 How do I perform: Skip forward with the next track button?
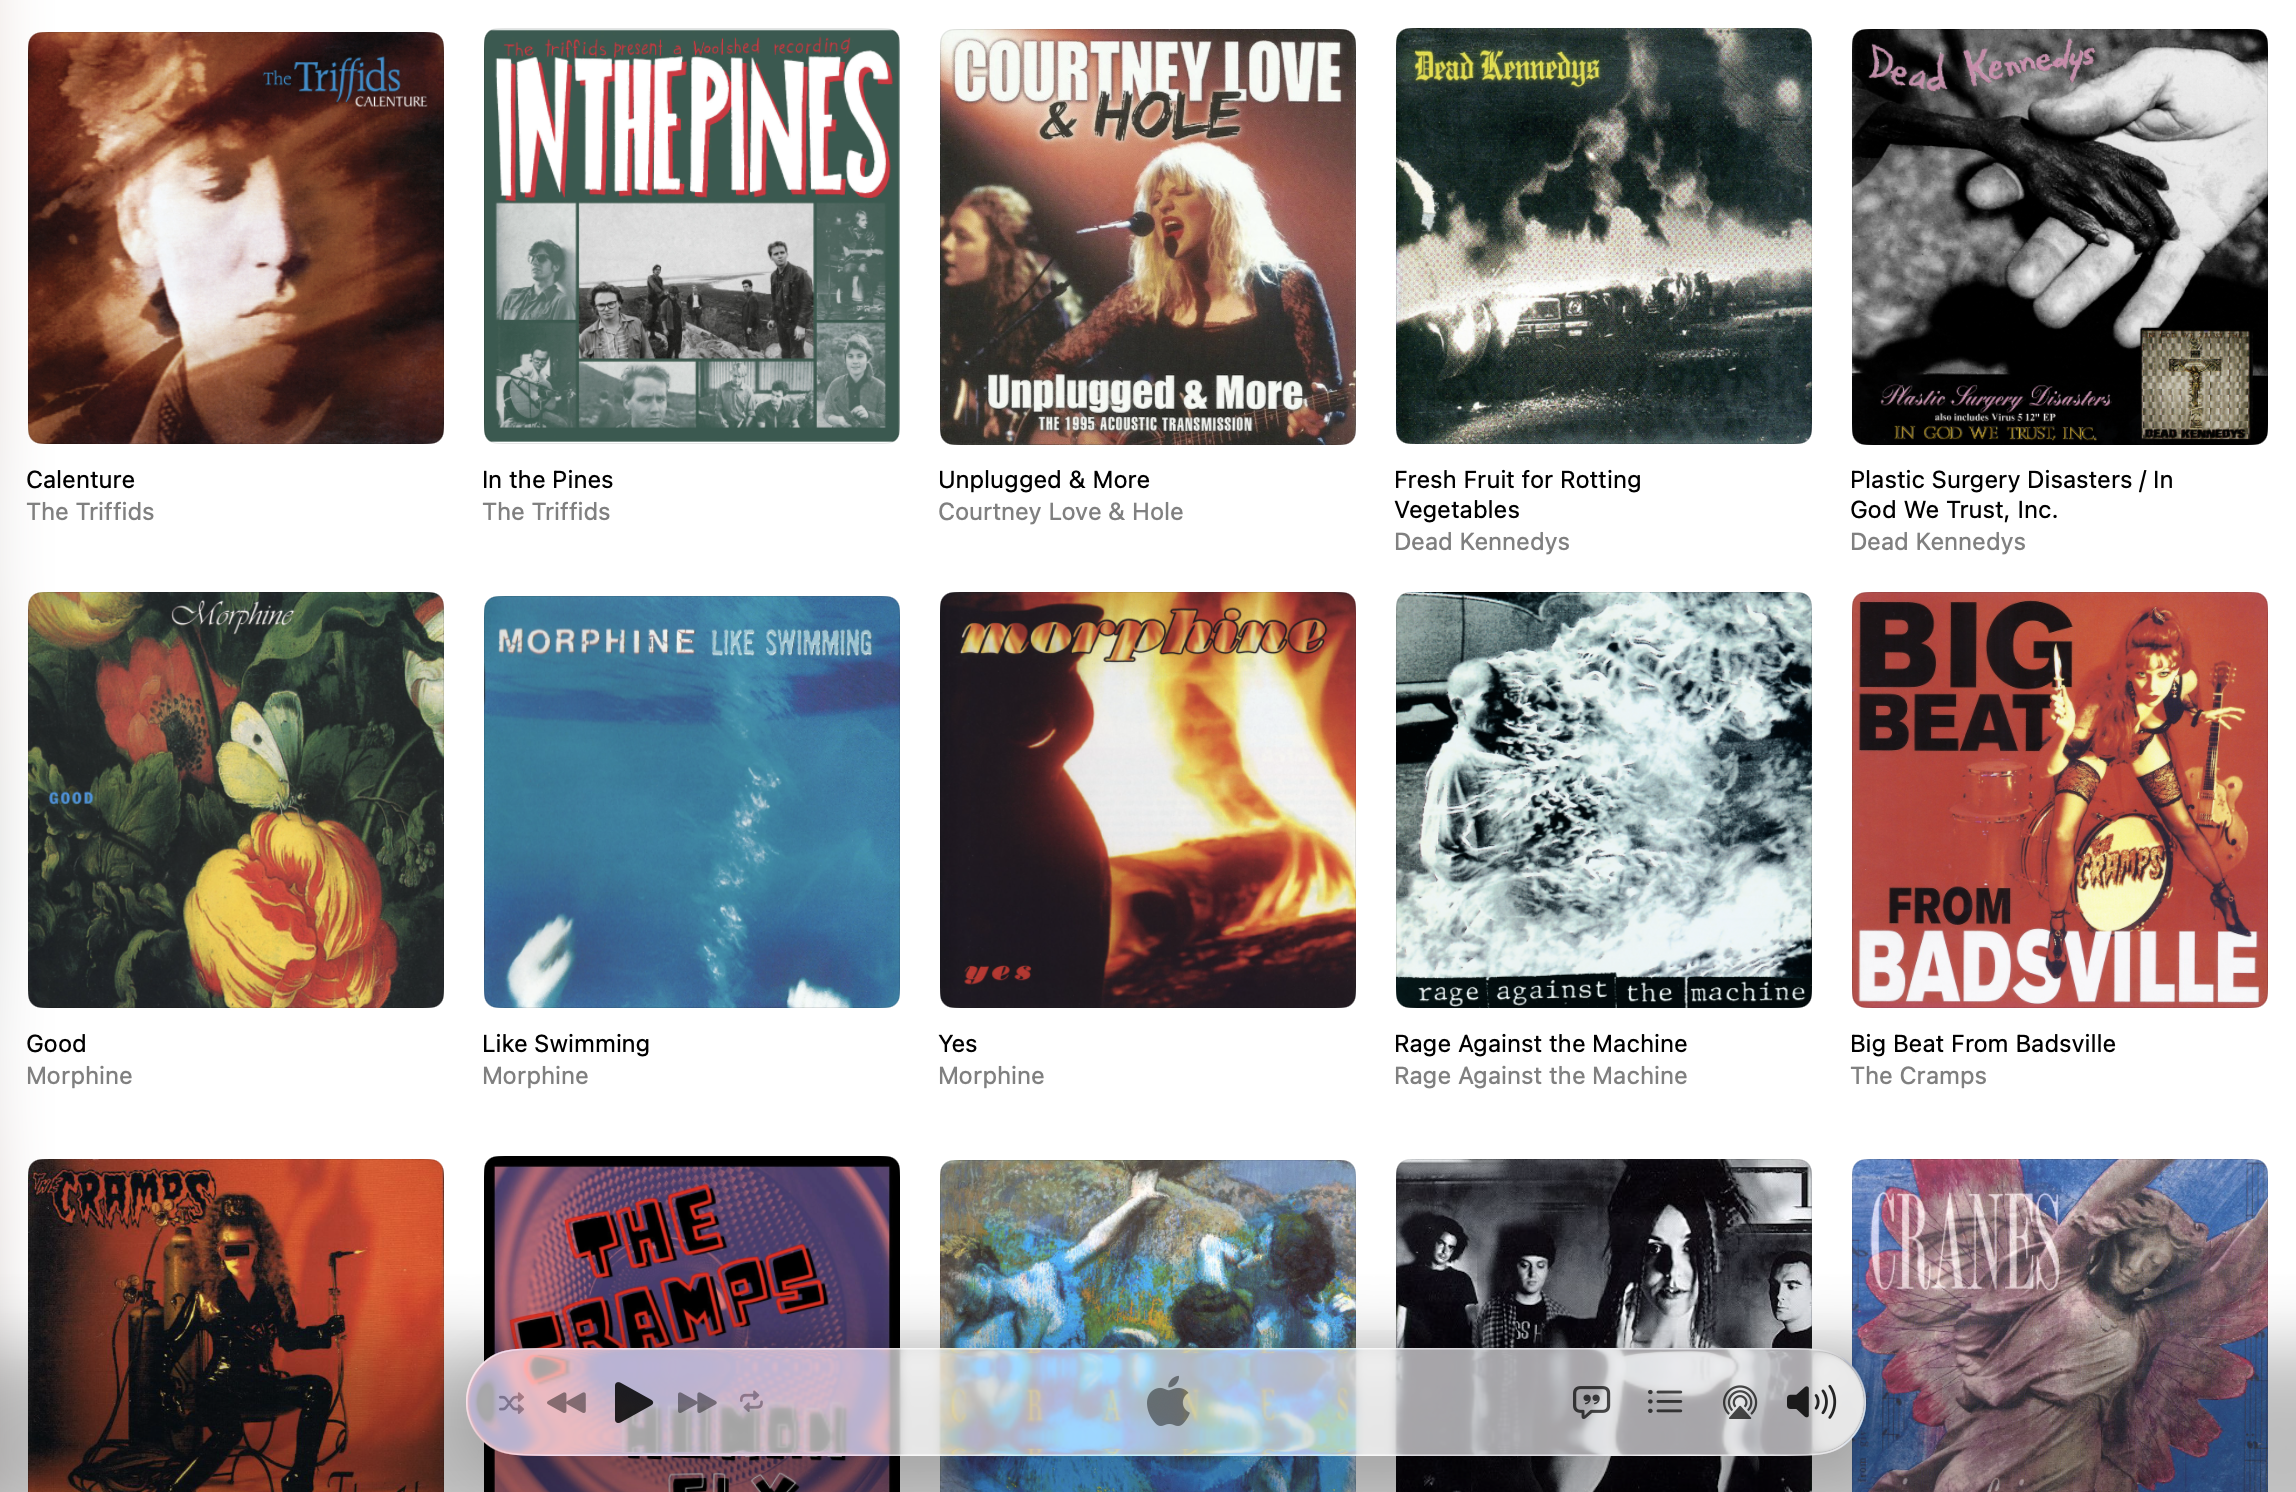coord(697,1403)
